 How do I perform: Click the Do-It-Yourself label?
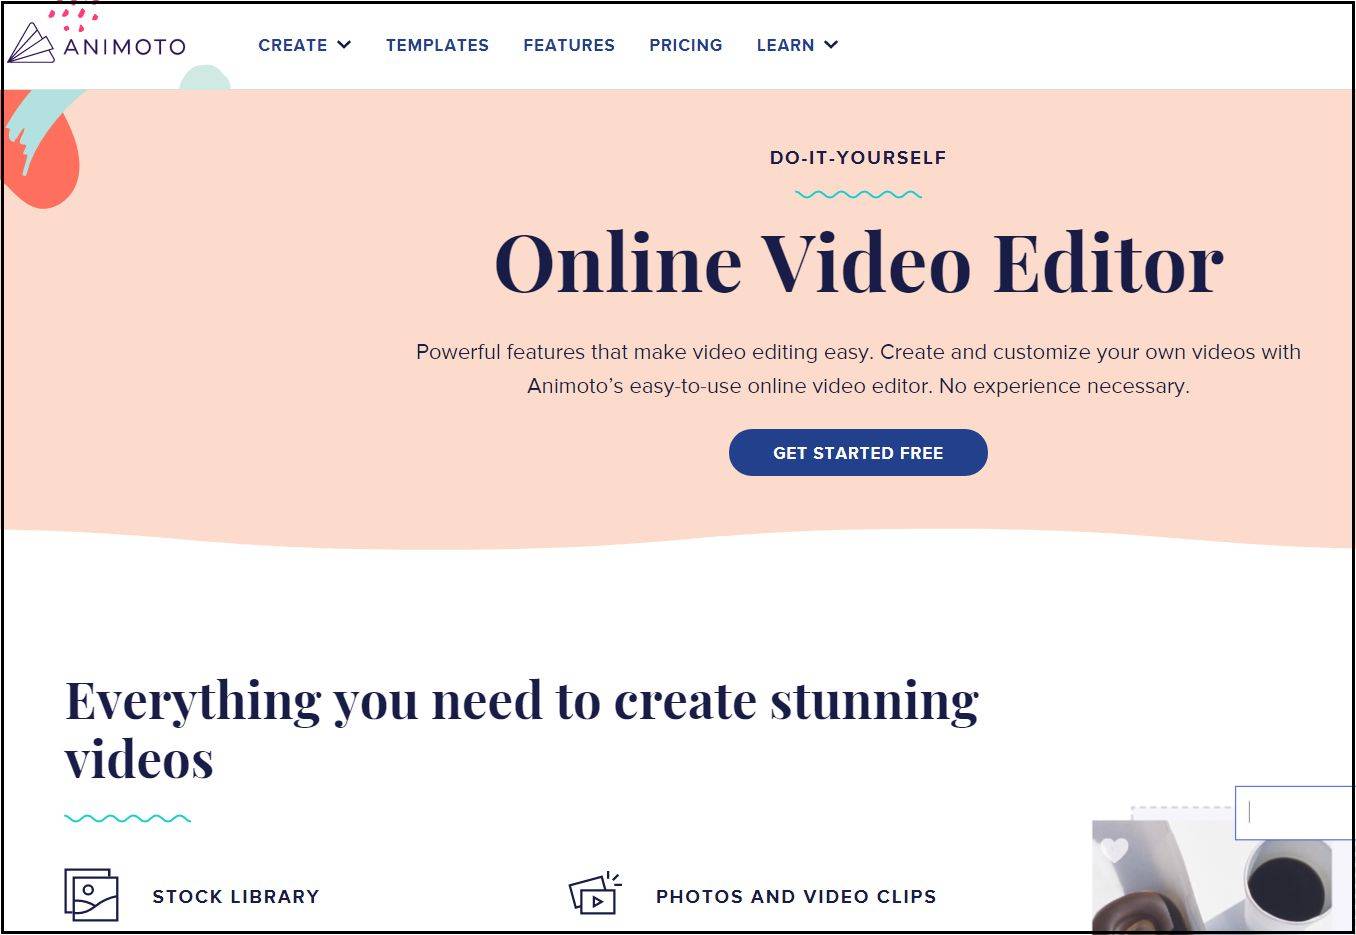click(x=858, y=158)
